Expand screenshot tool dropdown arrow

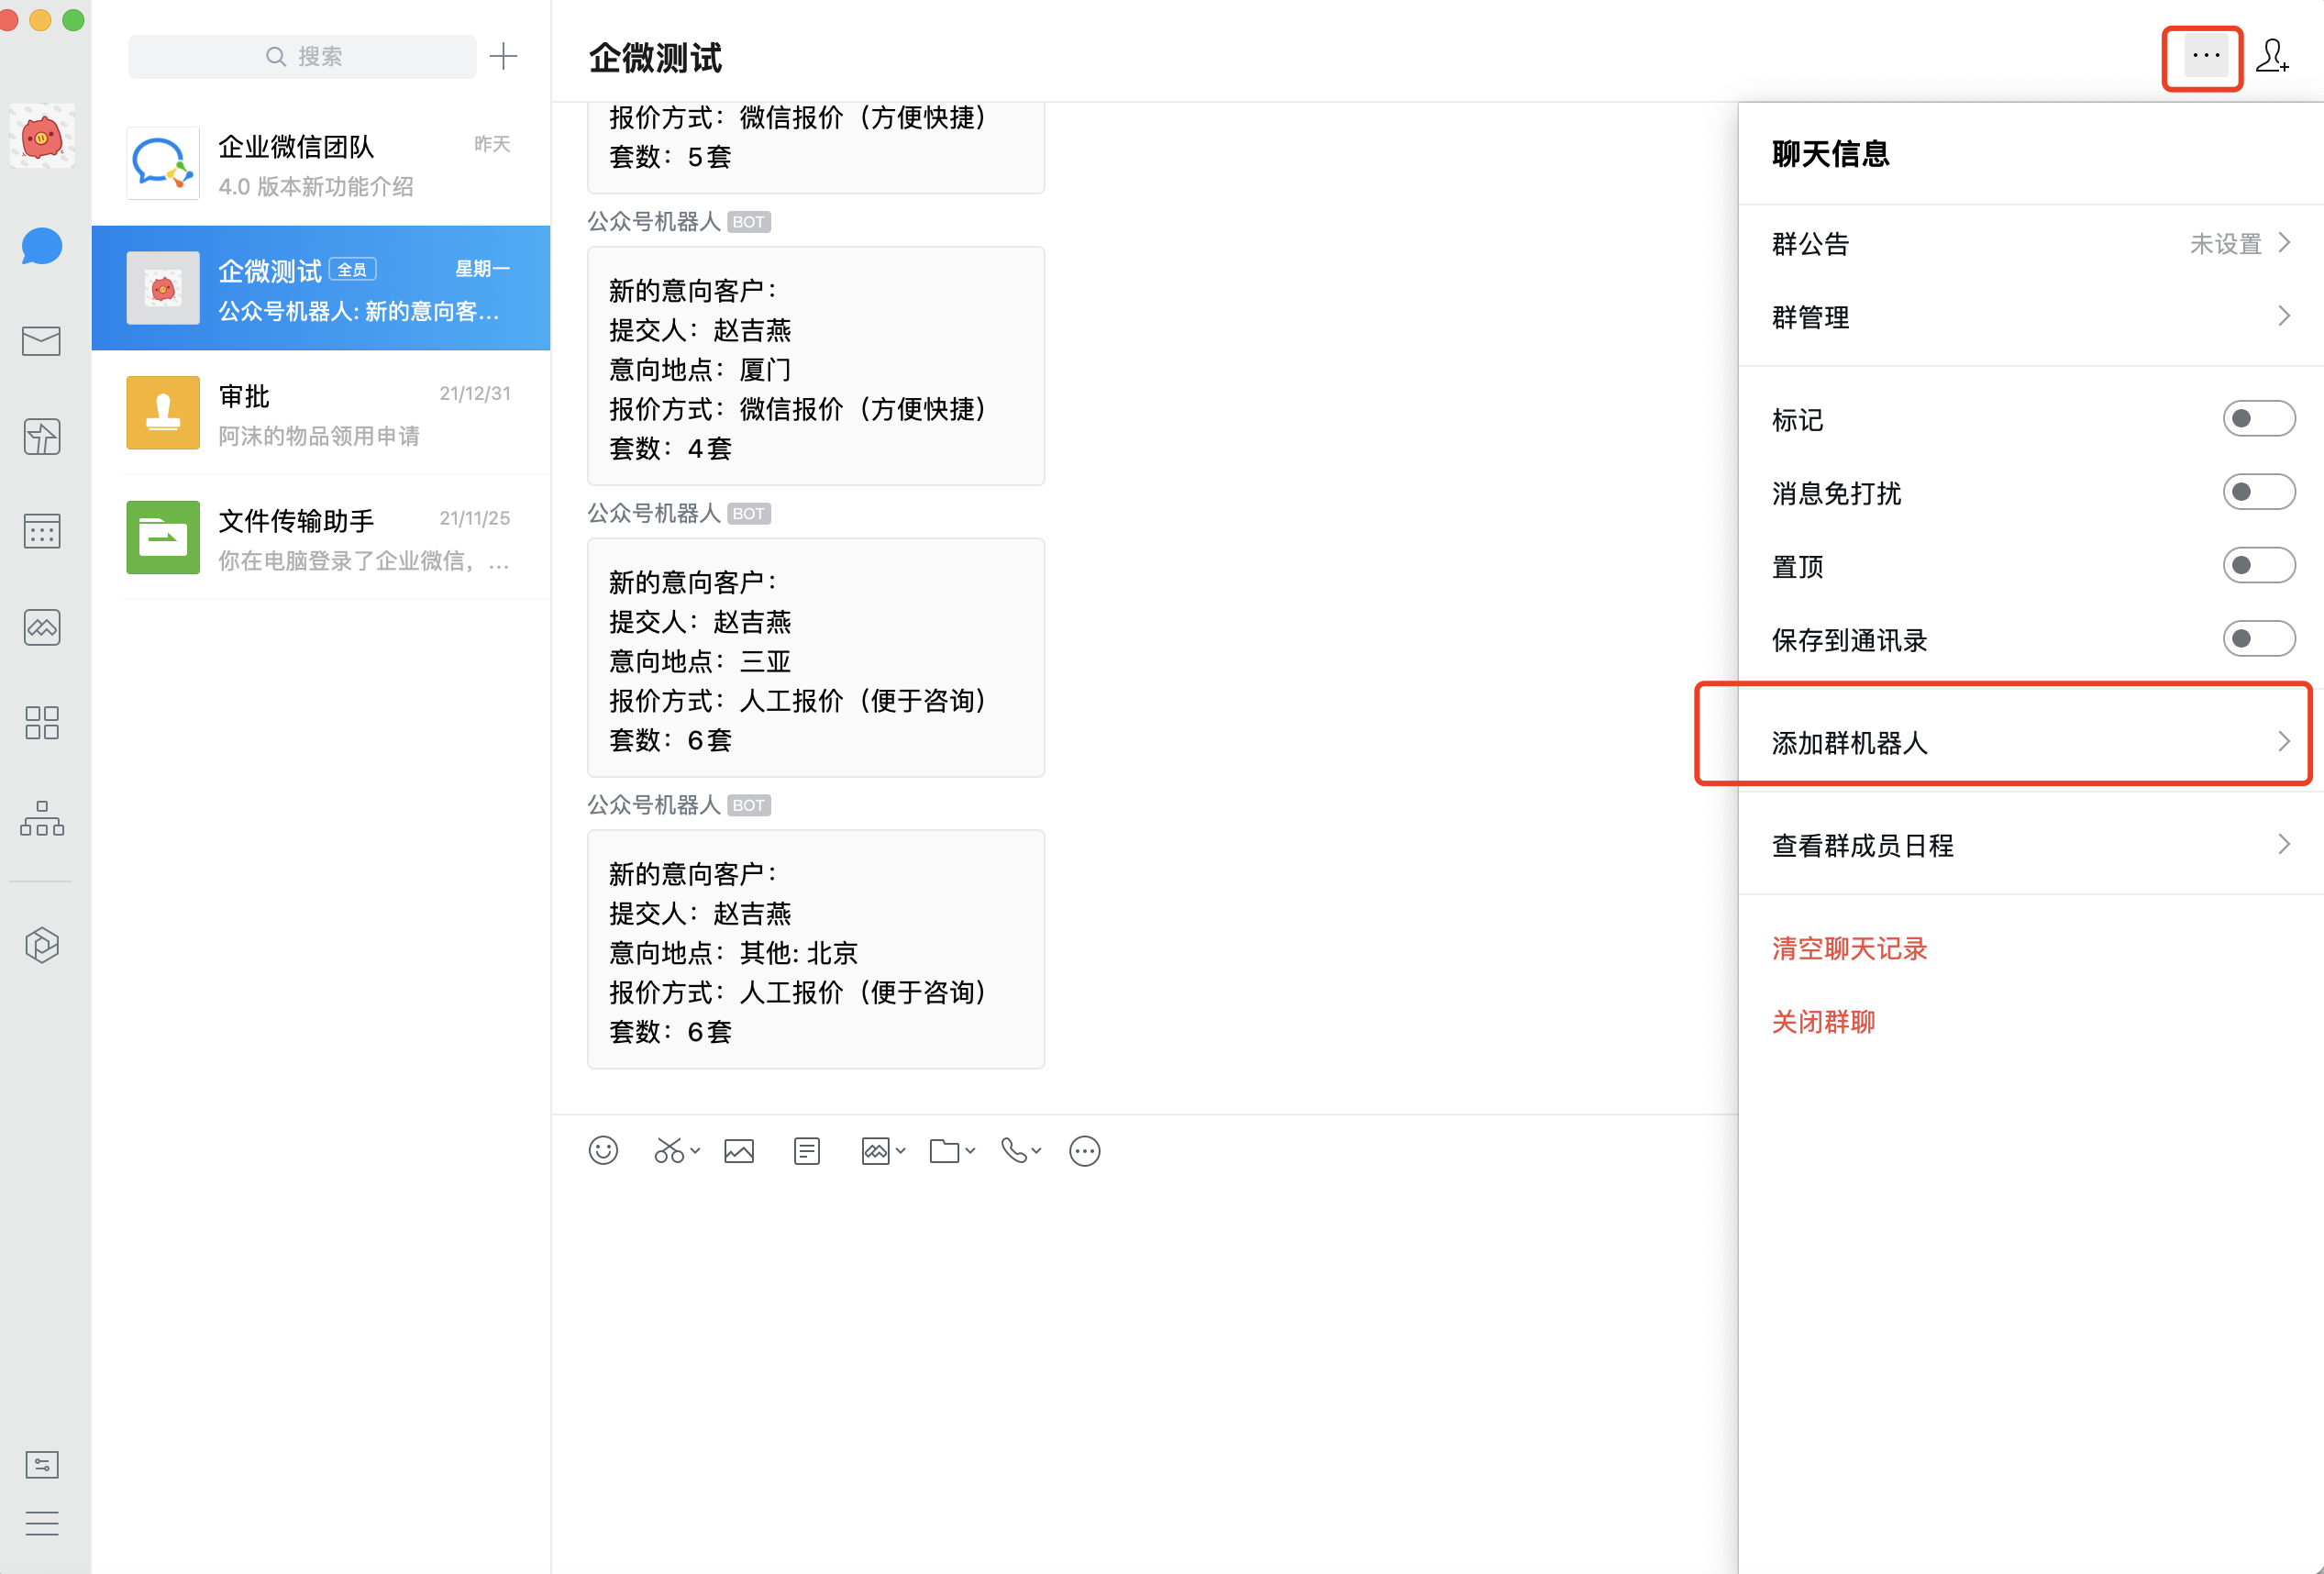coord(696,1151)
